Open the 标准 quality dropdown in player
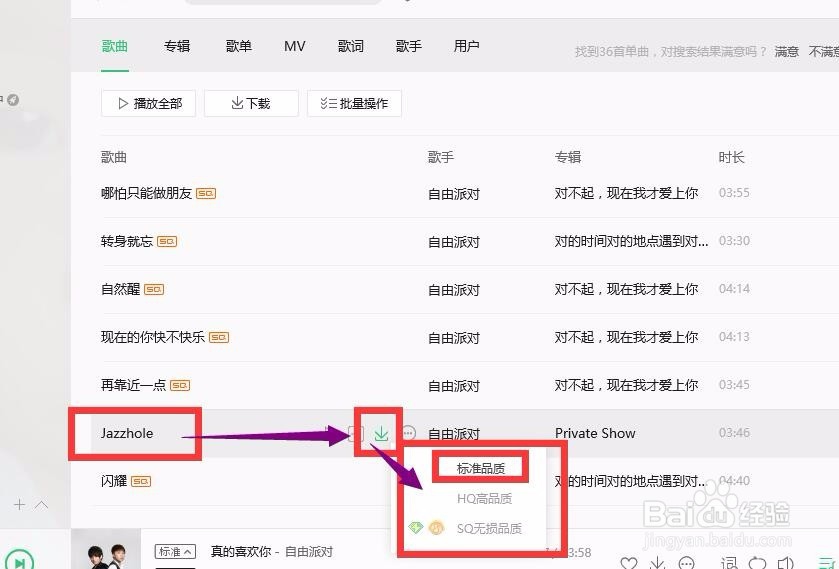This screenshot has height=569, width=839. 175,551
